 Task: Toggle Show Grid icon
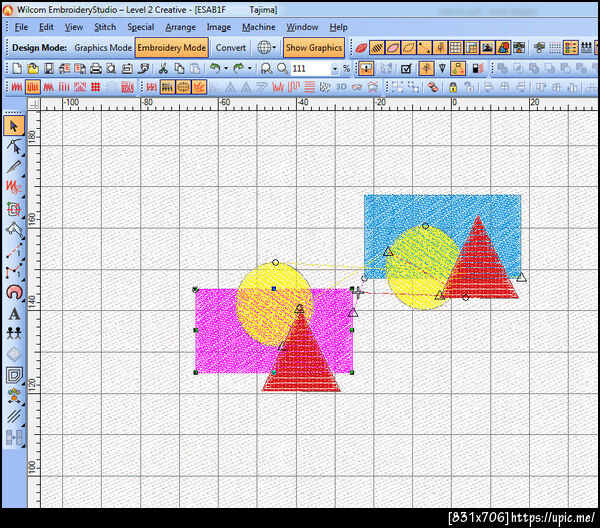point(455,48)
